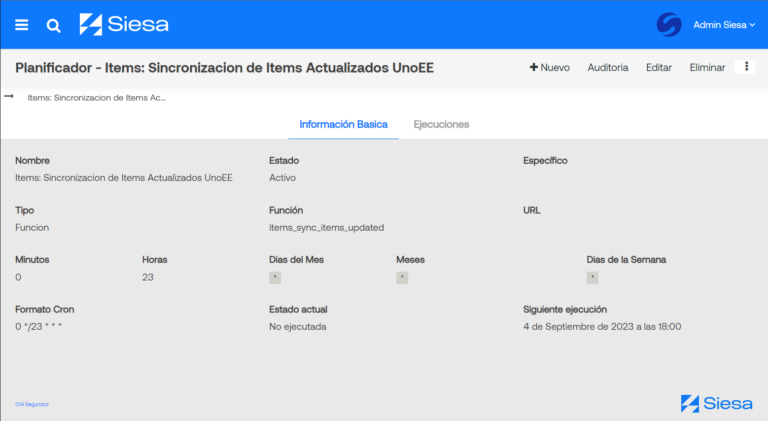Viewport: 768px width, 421px height.
Task: Click the Editar button
Action: click(659, 68)
